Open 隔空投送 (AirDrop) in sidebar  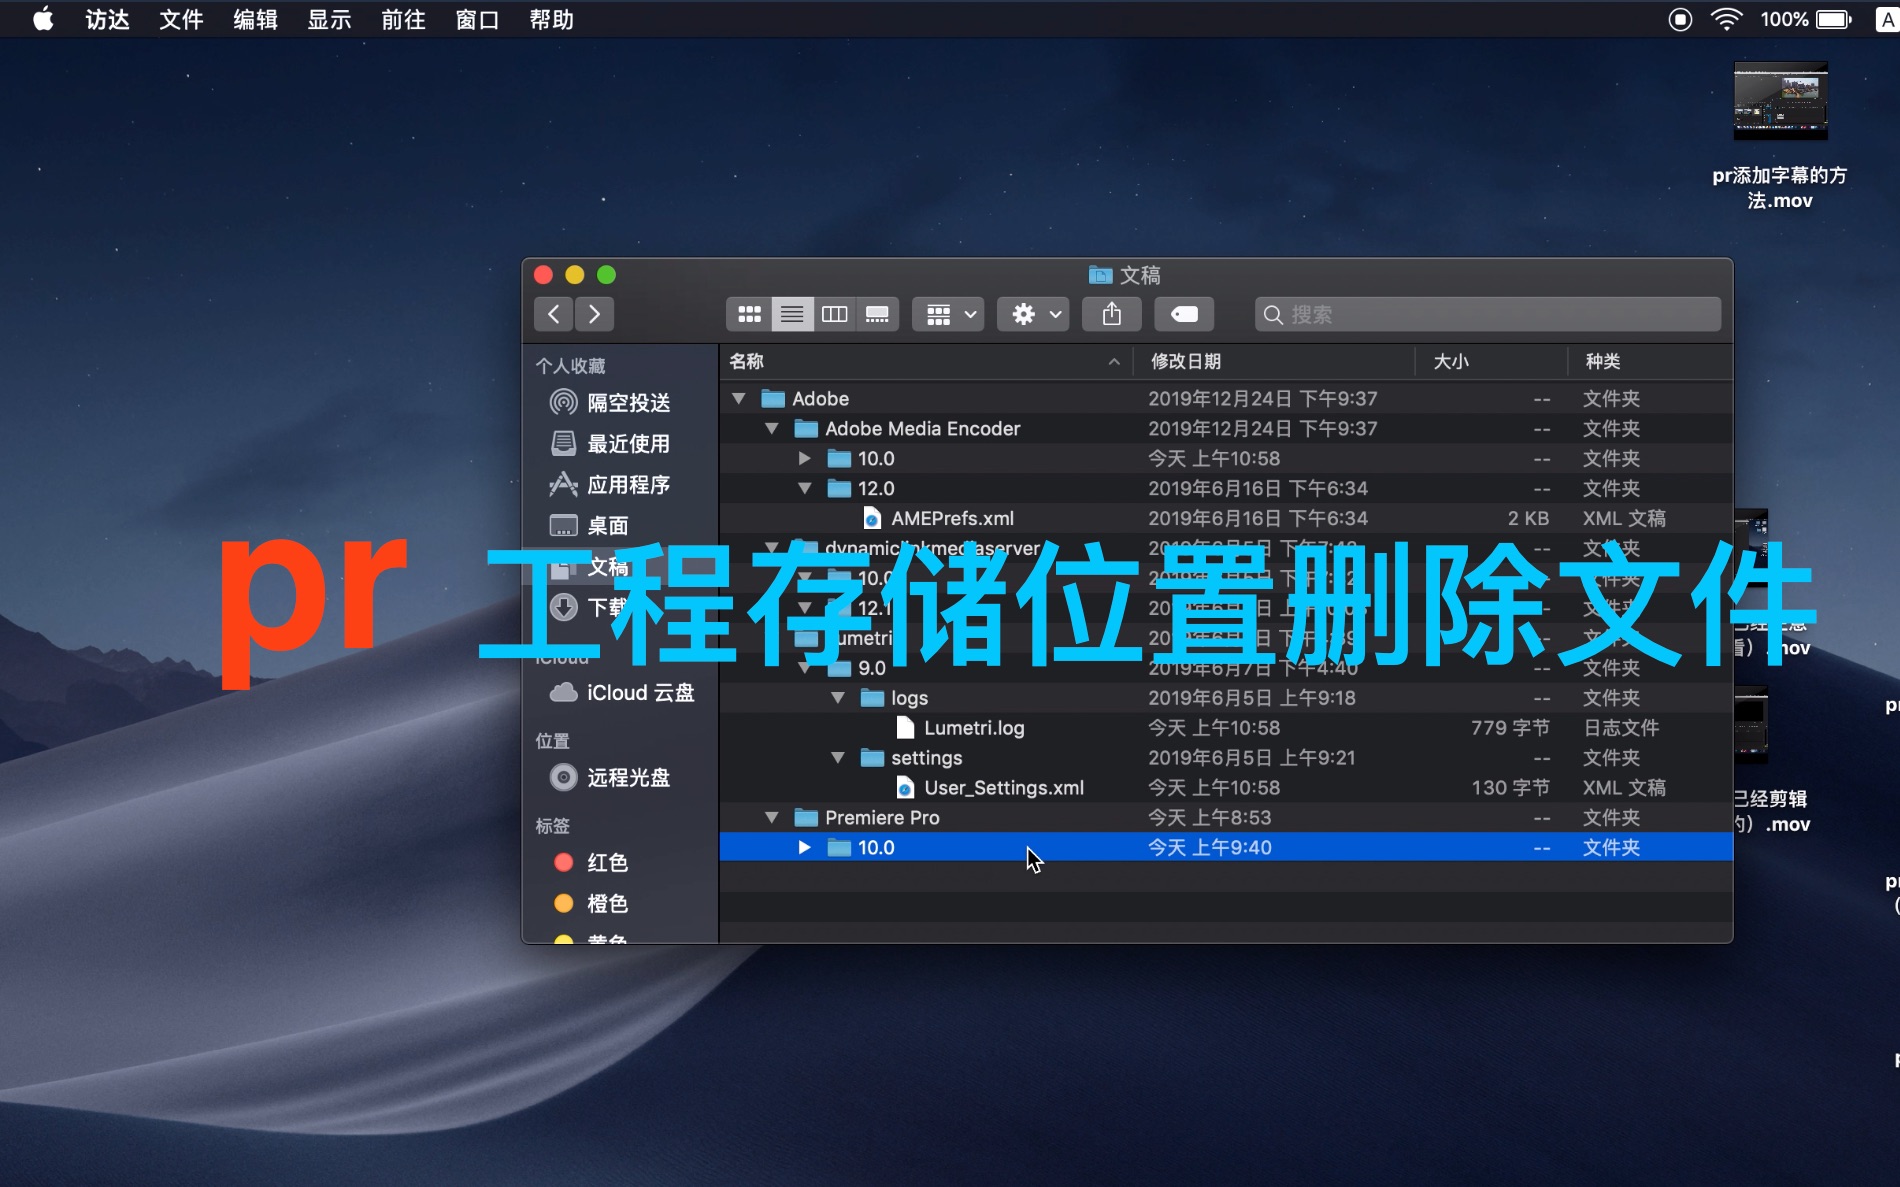point(610,403)
